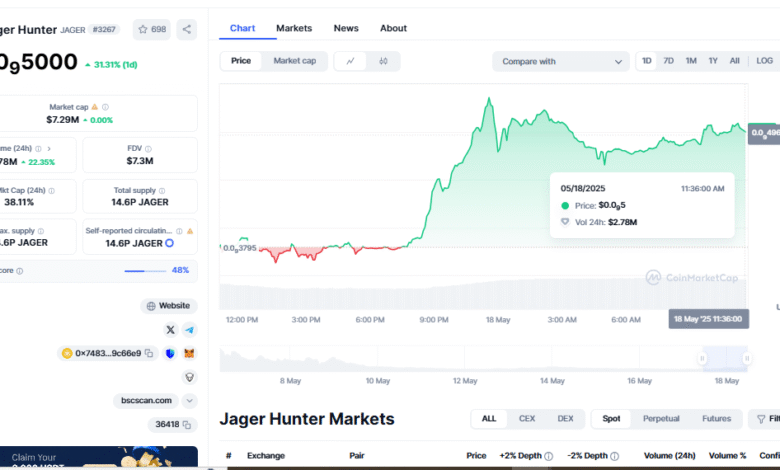Click the warning triangle beside Self-reported circulating
Viewport: 780px width, 470px height.
[x=190, y=231]
